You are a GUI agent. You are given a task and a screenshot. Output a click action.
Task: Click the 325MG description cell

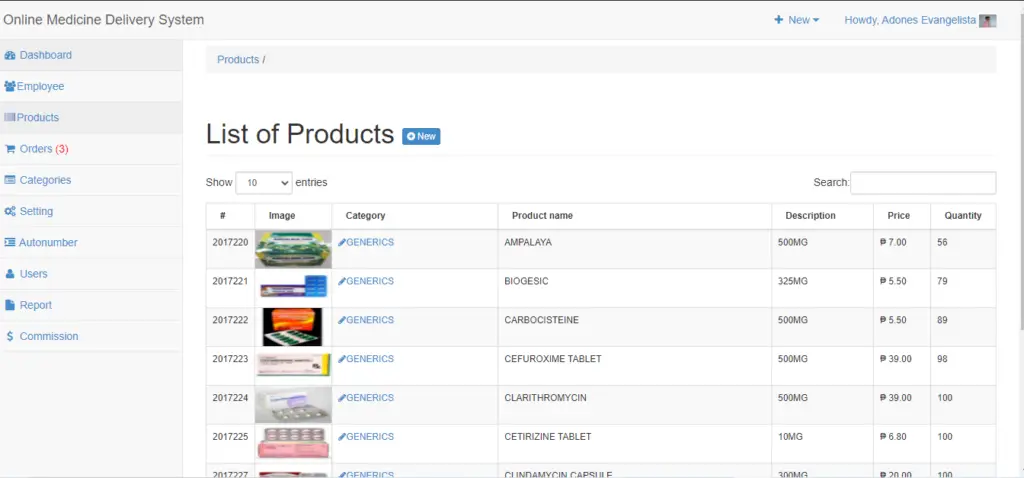pyautogui.click(x=822, y=288)
